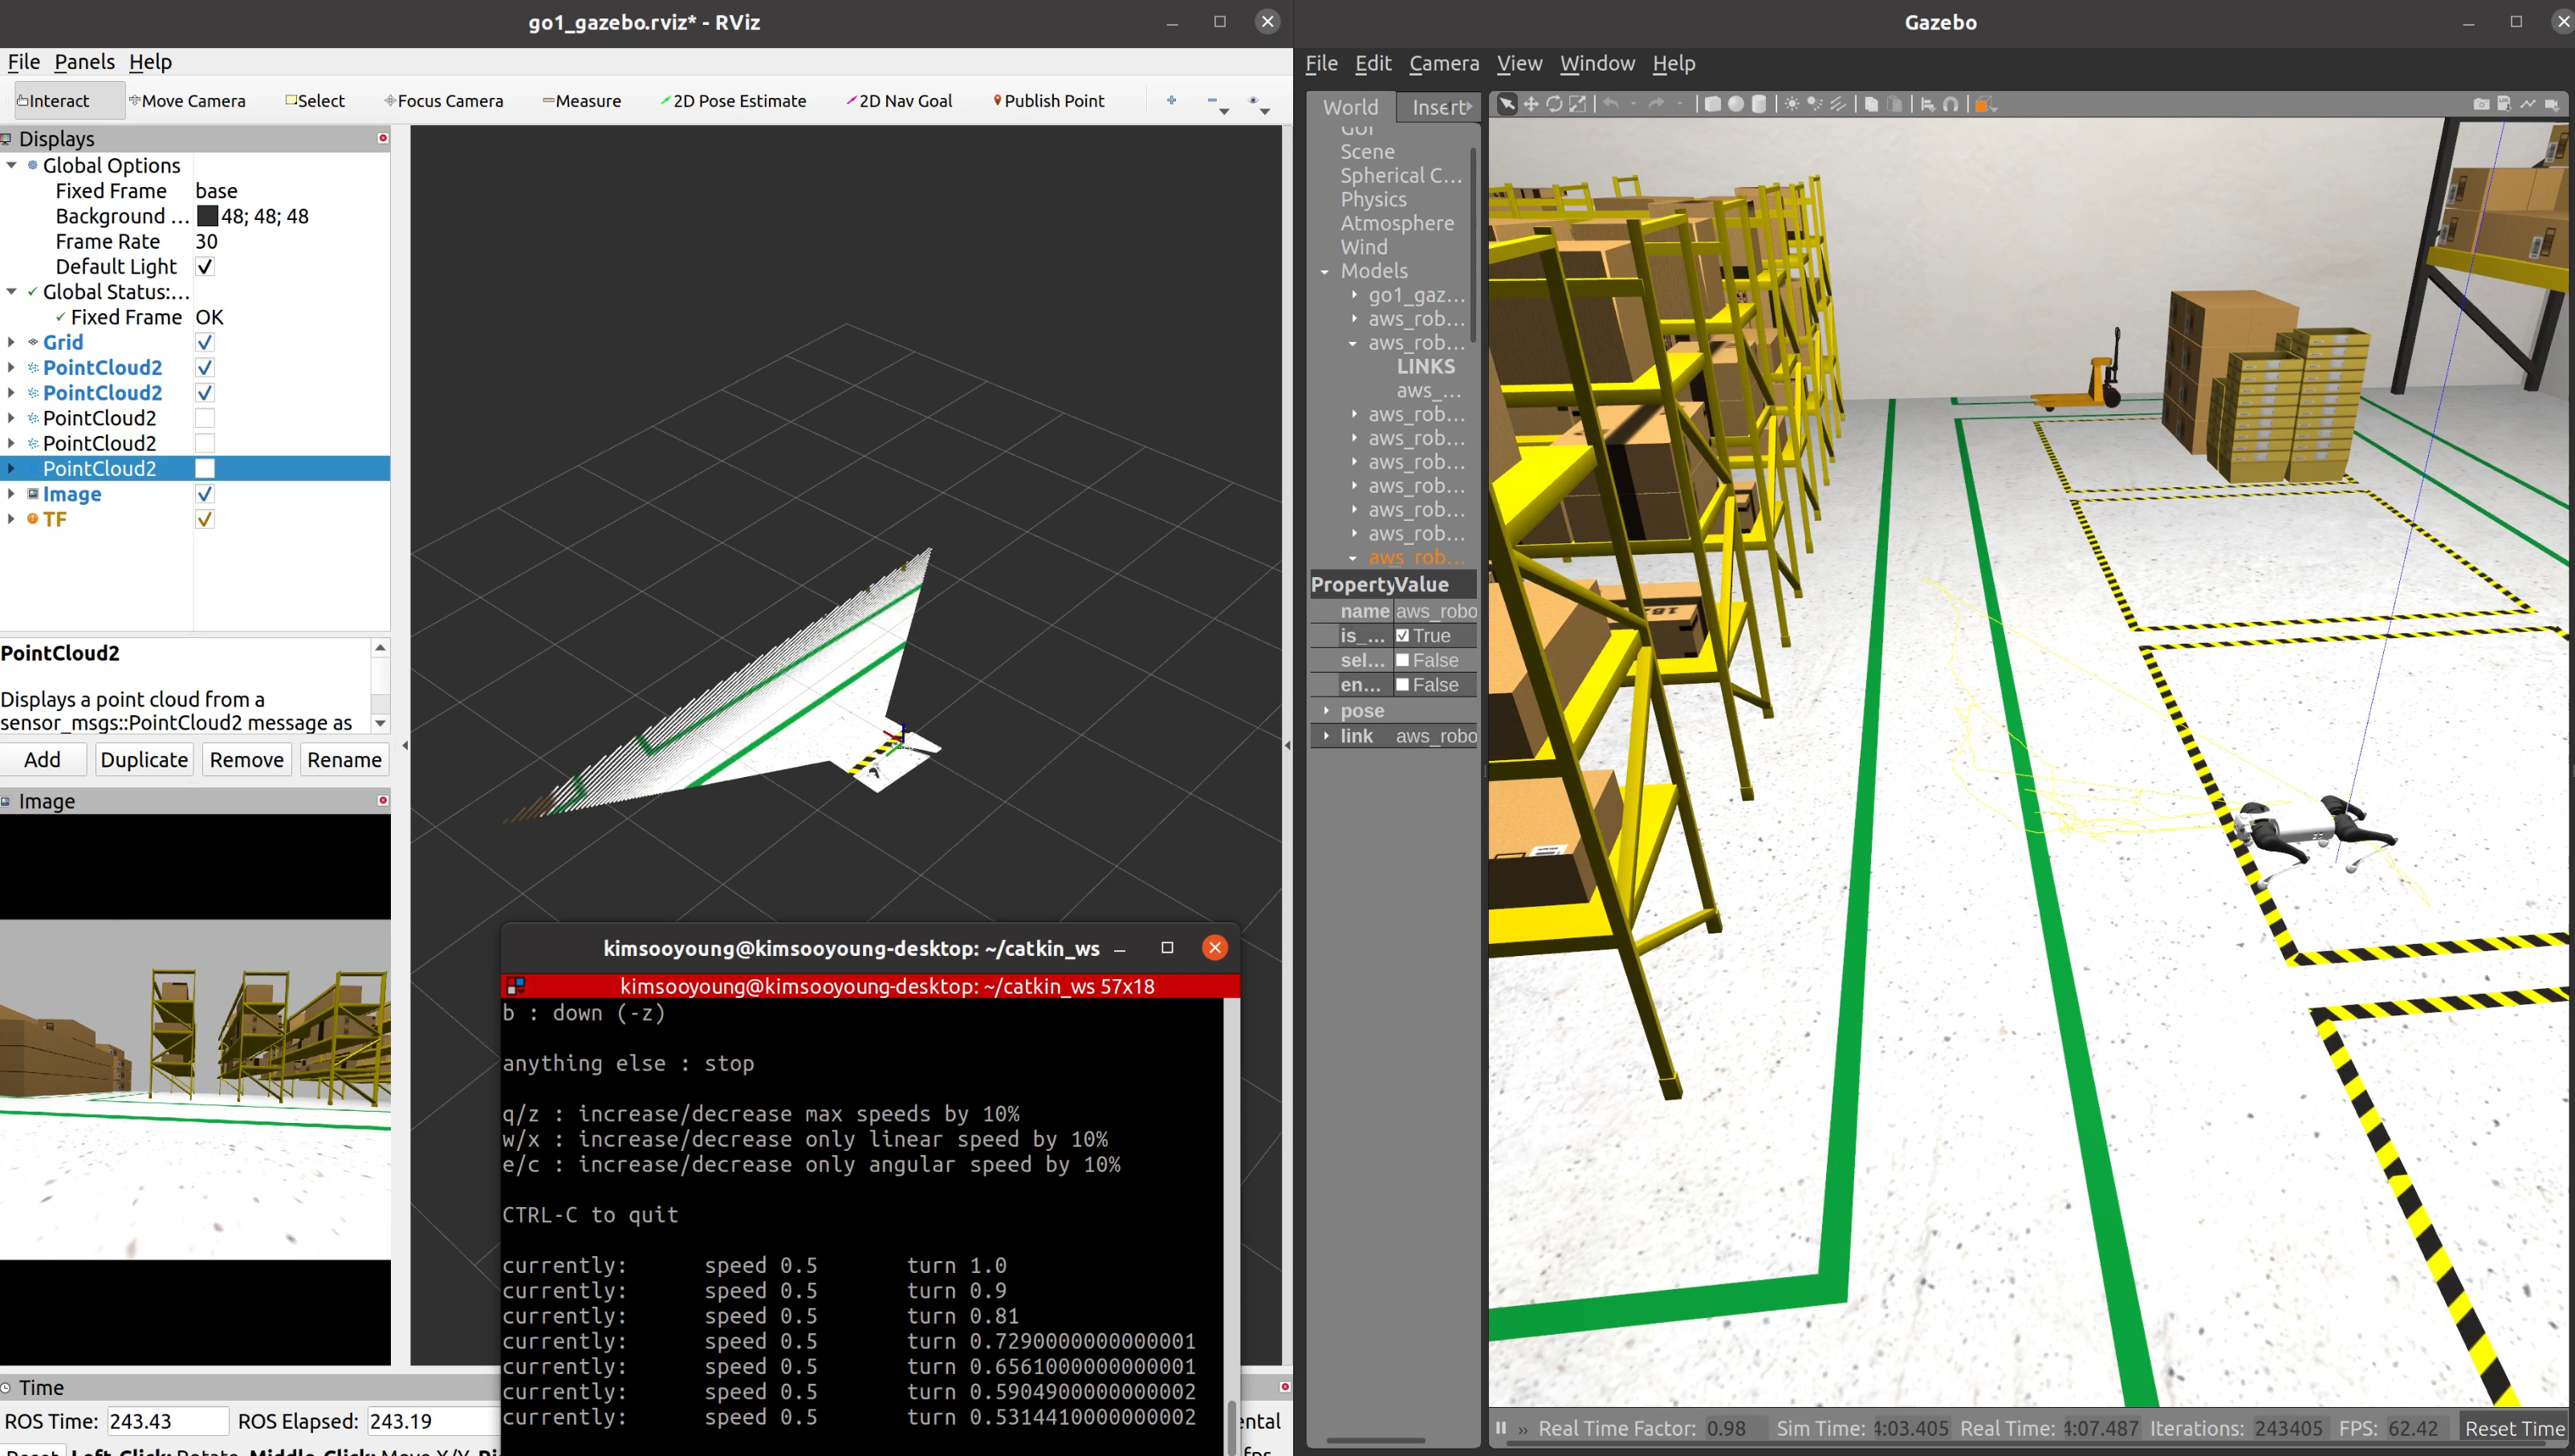Pause the Gazebo simulation

1500,1428
